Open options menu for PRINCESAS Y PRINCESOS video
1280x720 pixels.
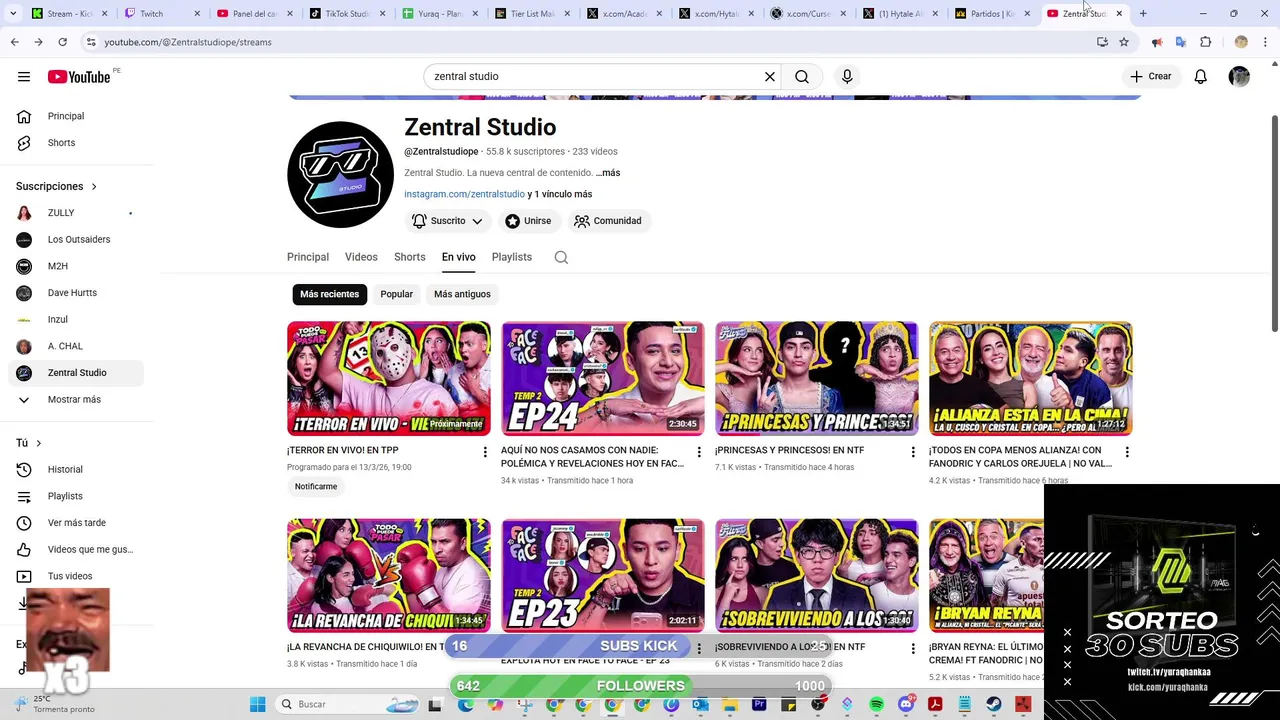pyautogui.click(x=912, y=453)
